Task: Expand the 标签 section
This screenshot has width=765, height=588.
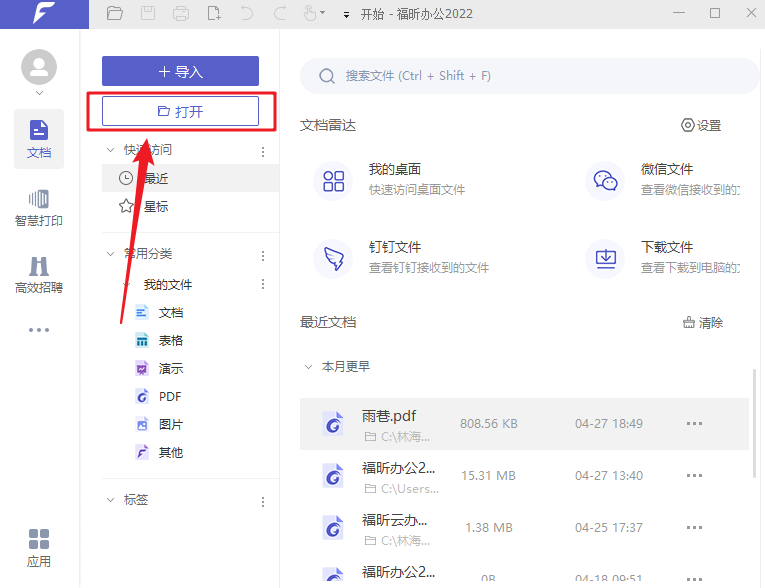Action: point(110,500)
